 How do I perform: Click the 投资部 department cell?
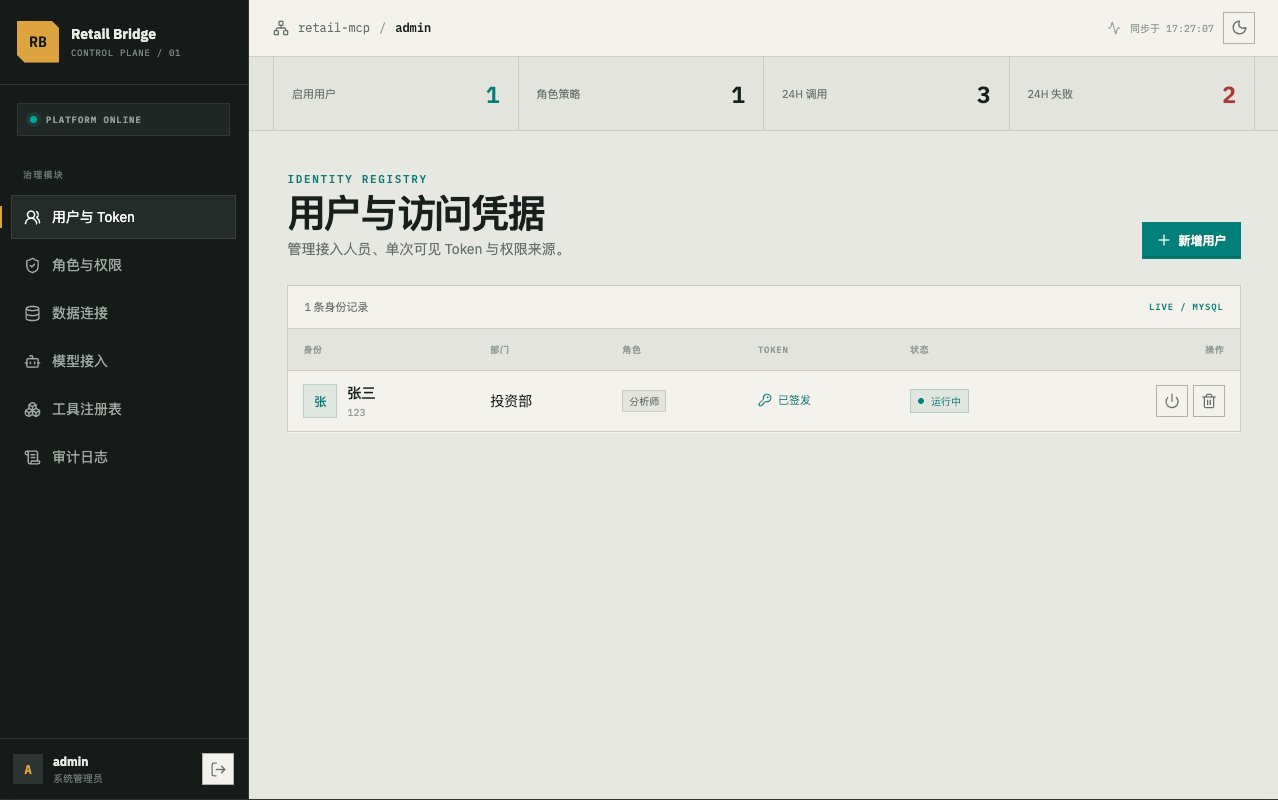click(x=511, y=401)
